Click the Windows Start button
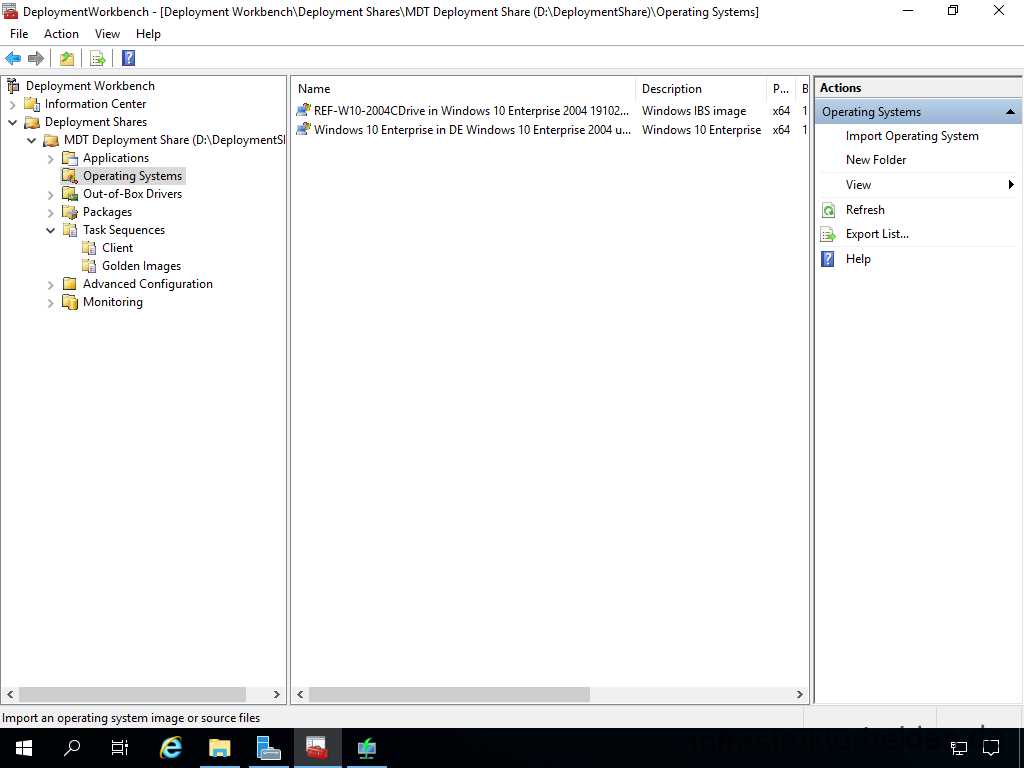Screen dimensions: 1024x768 (24, 748)
